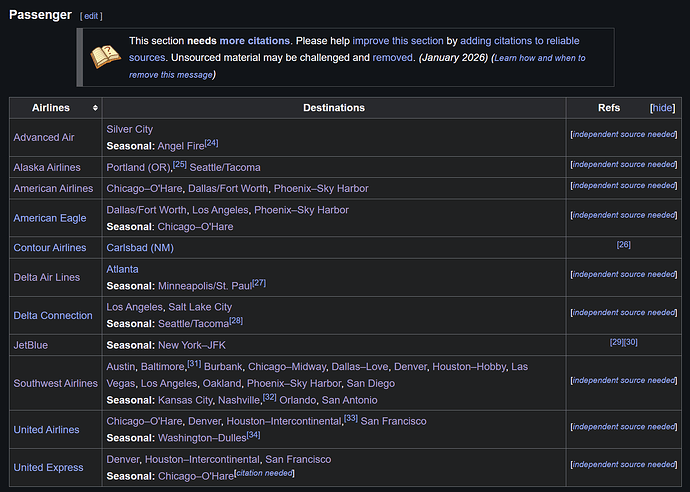This screenshot has width=690, height=492.
Task: Click Austin destination link
Action: click(121, 367)
